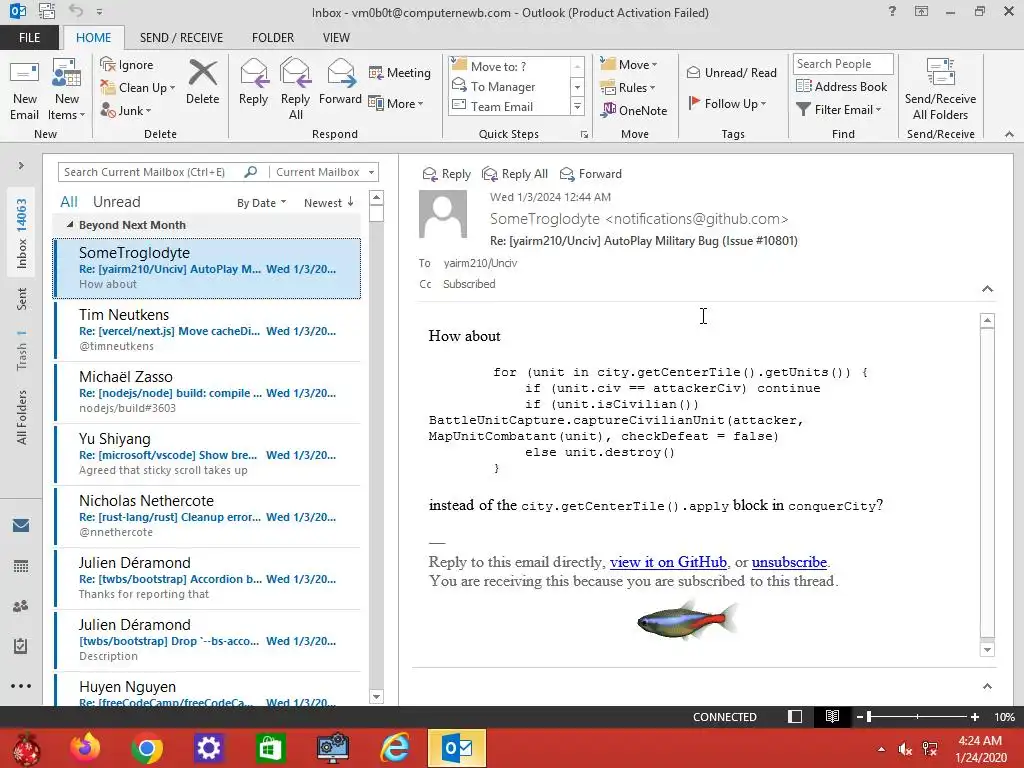Click Reply All in reading pane

pos(515,174)
